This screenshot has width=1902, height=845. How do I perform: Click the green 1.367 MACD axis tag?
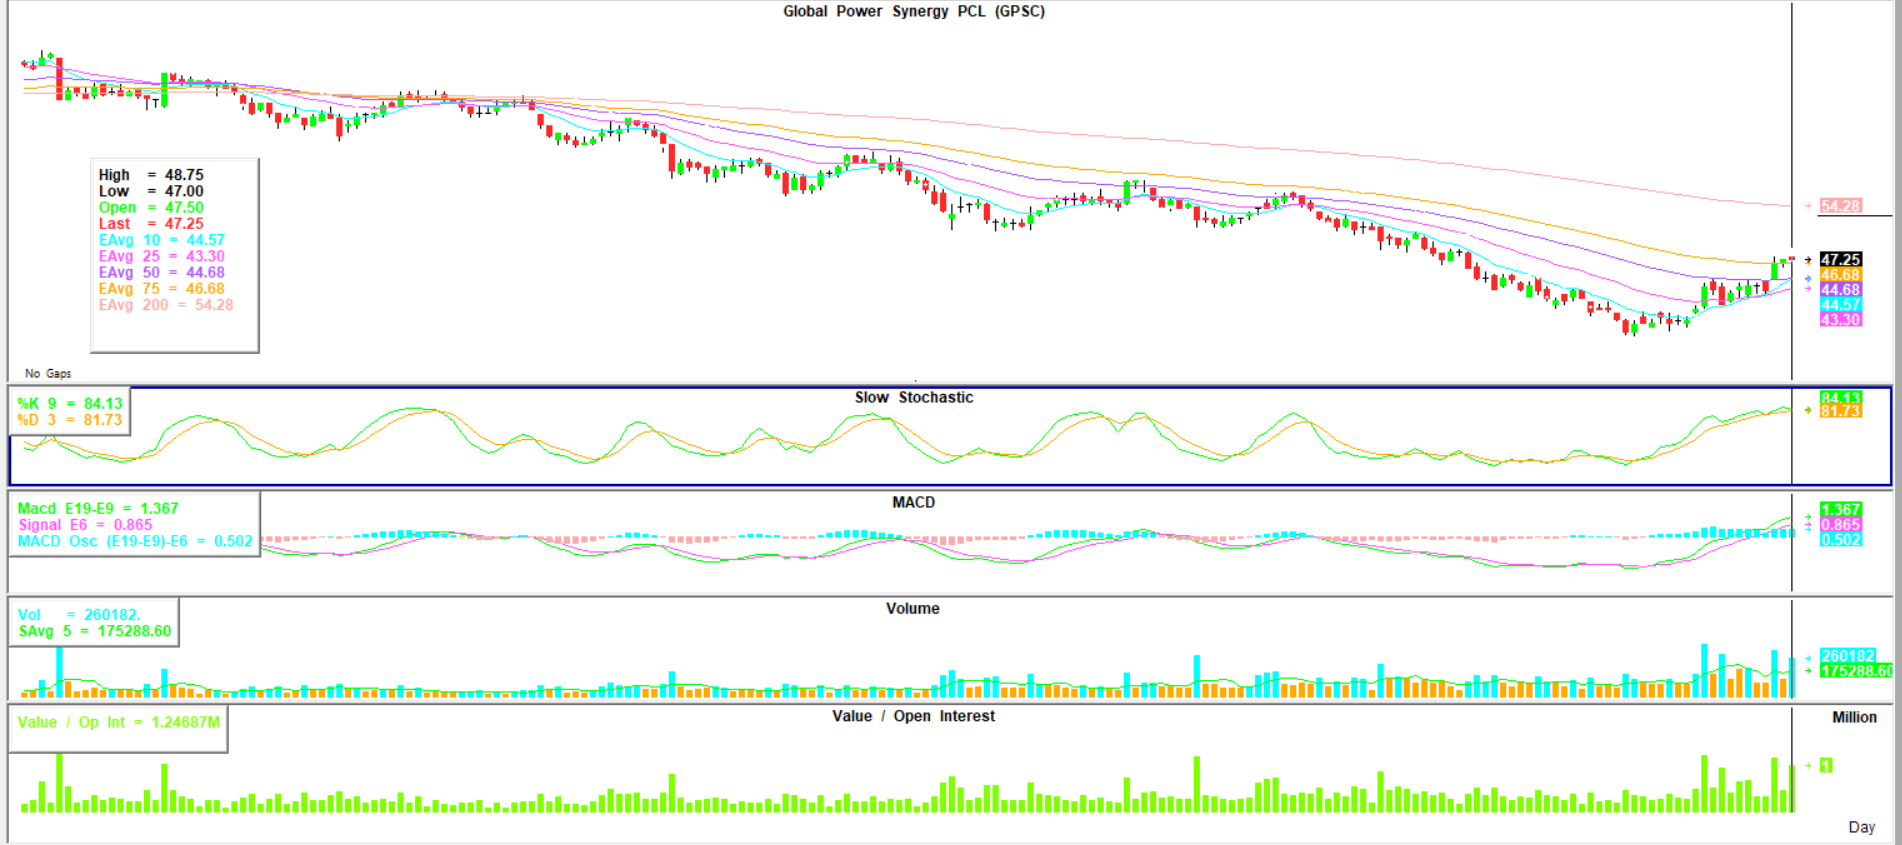[x=1840, y=509]
